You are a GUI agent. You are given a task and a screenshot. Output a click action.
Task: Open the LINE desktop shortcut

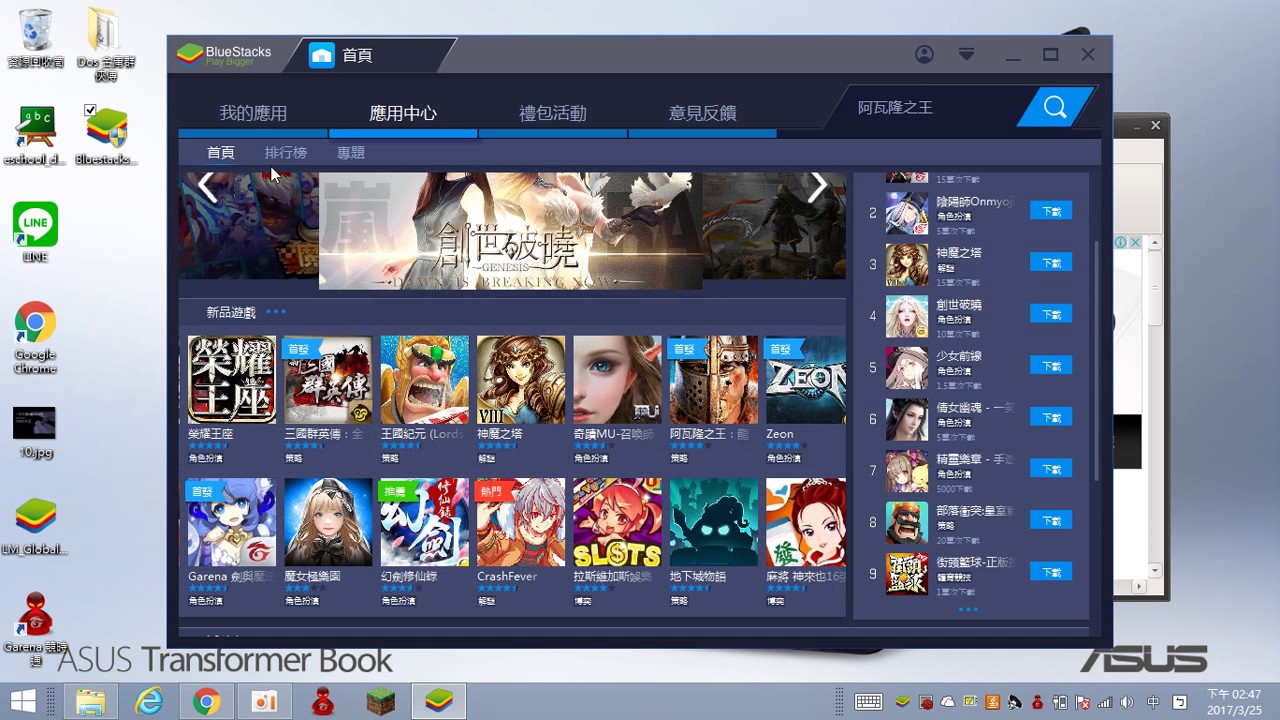pyautogui.click(x=35, y=232)
